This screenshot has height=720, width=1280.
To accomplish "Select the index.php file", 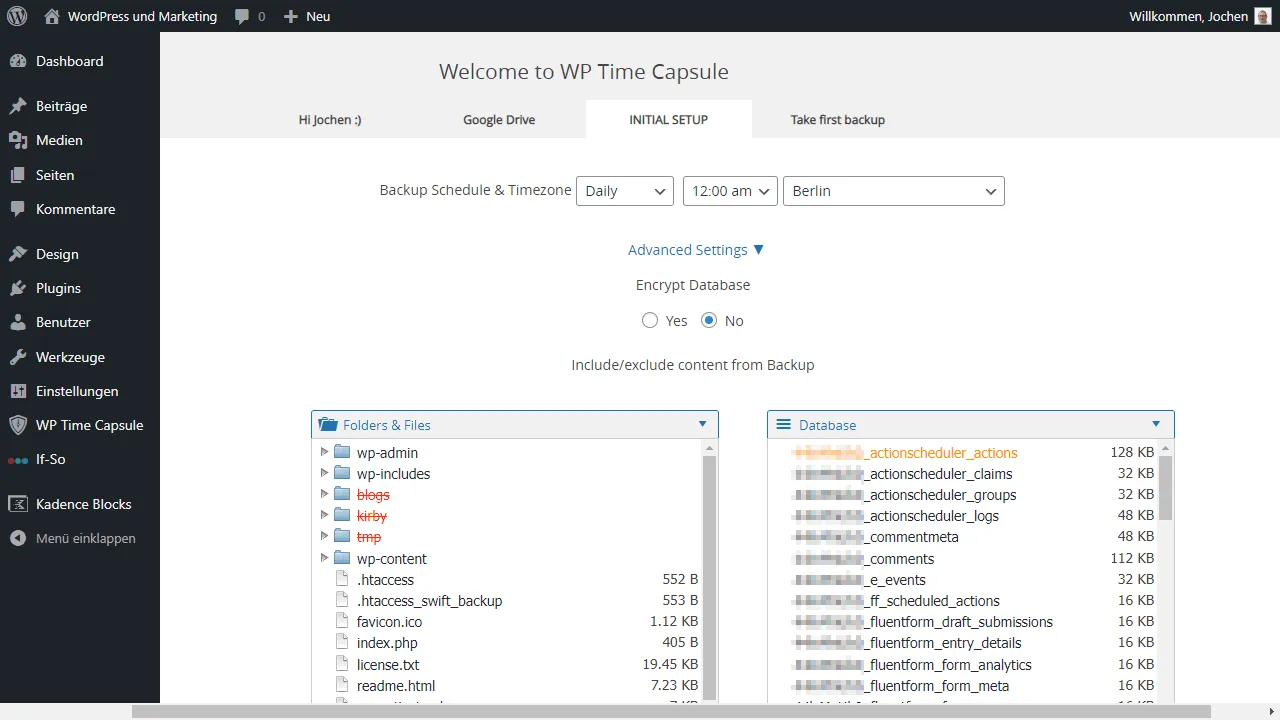I will [387, 643].
